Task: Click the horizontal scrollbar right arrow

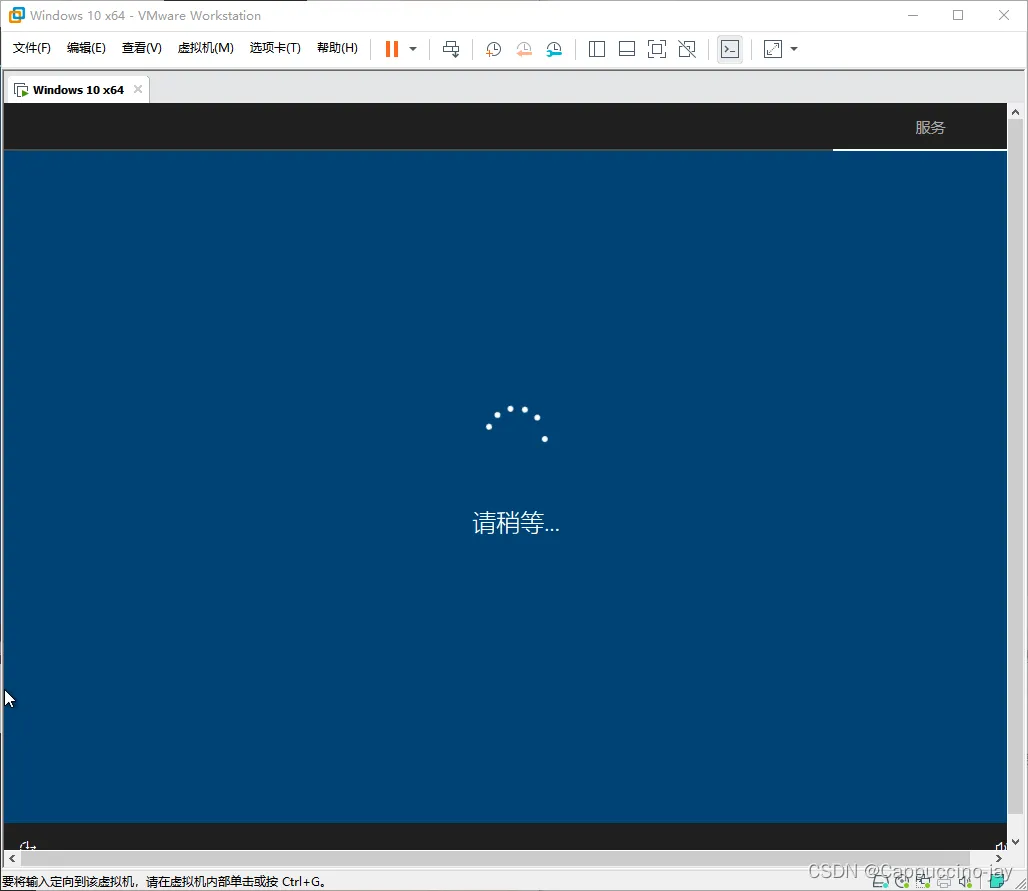Action: pos(998,858)
